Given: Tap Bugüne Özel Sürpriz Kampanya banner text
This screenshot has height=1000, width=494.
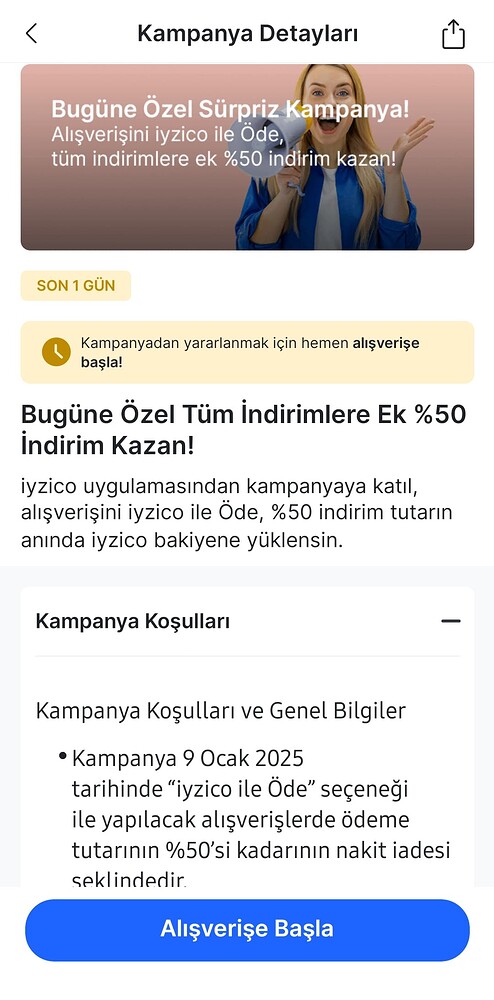Looking at the screenshot, I should pos(230,109).
